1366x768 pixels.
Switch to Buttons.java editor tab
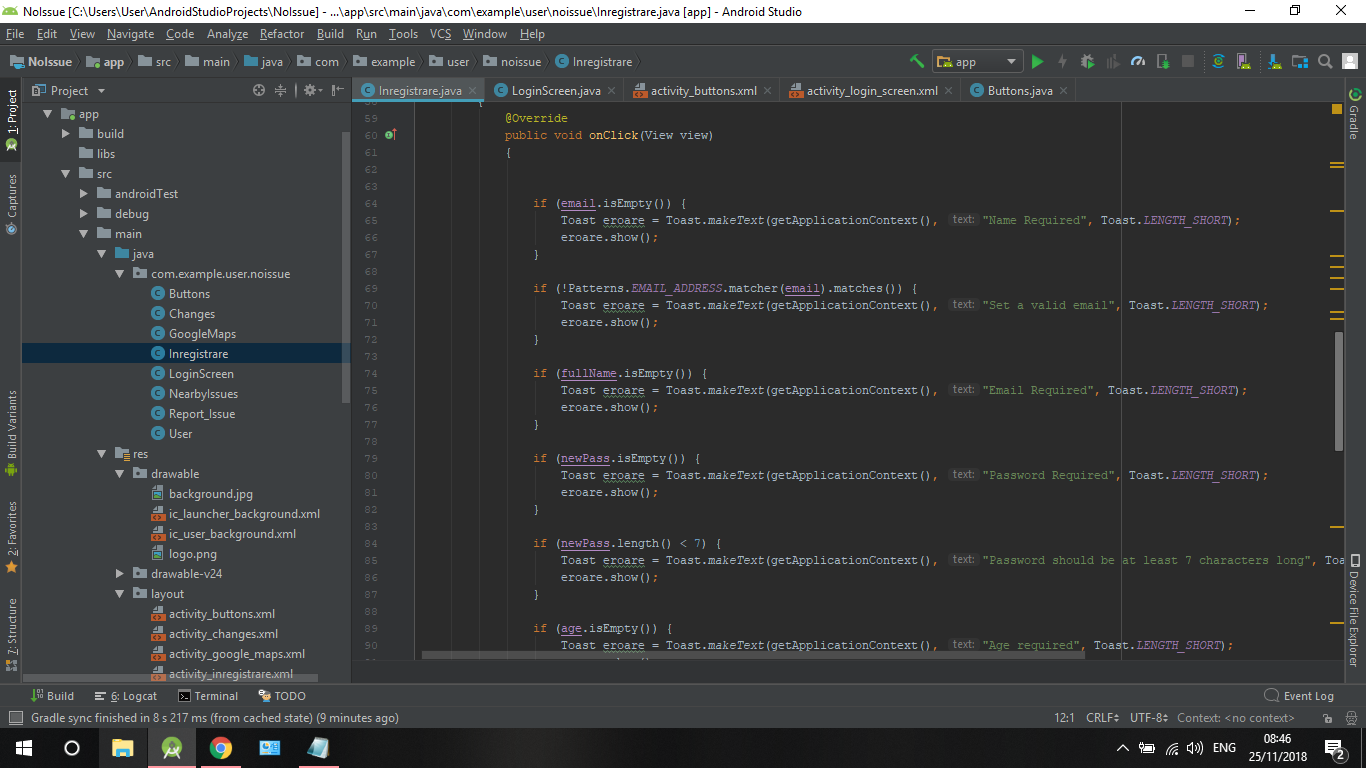[x=1020, y=90]
